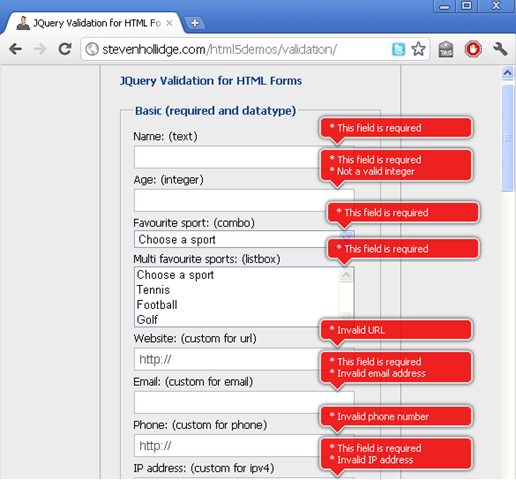Bookmark this page with the star icon
The height and width of the screenshot is (480, 516).
(x=418, y=49)
